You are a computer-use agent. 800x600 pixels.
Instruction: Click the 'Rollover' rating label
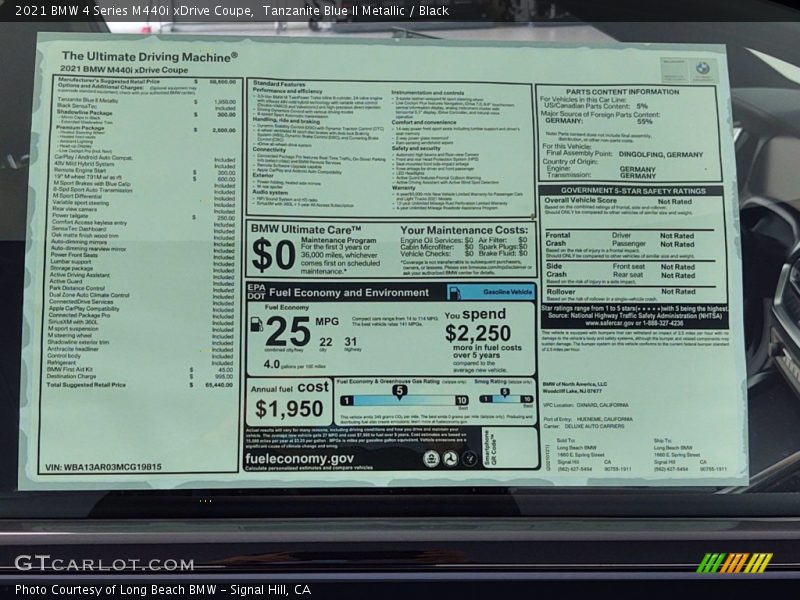pyautogui.click(x=561, y=292)
